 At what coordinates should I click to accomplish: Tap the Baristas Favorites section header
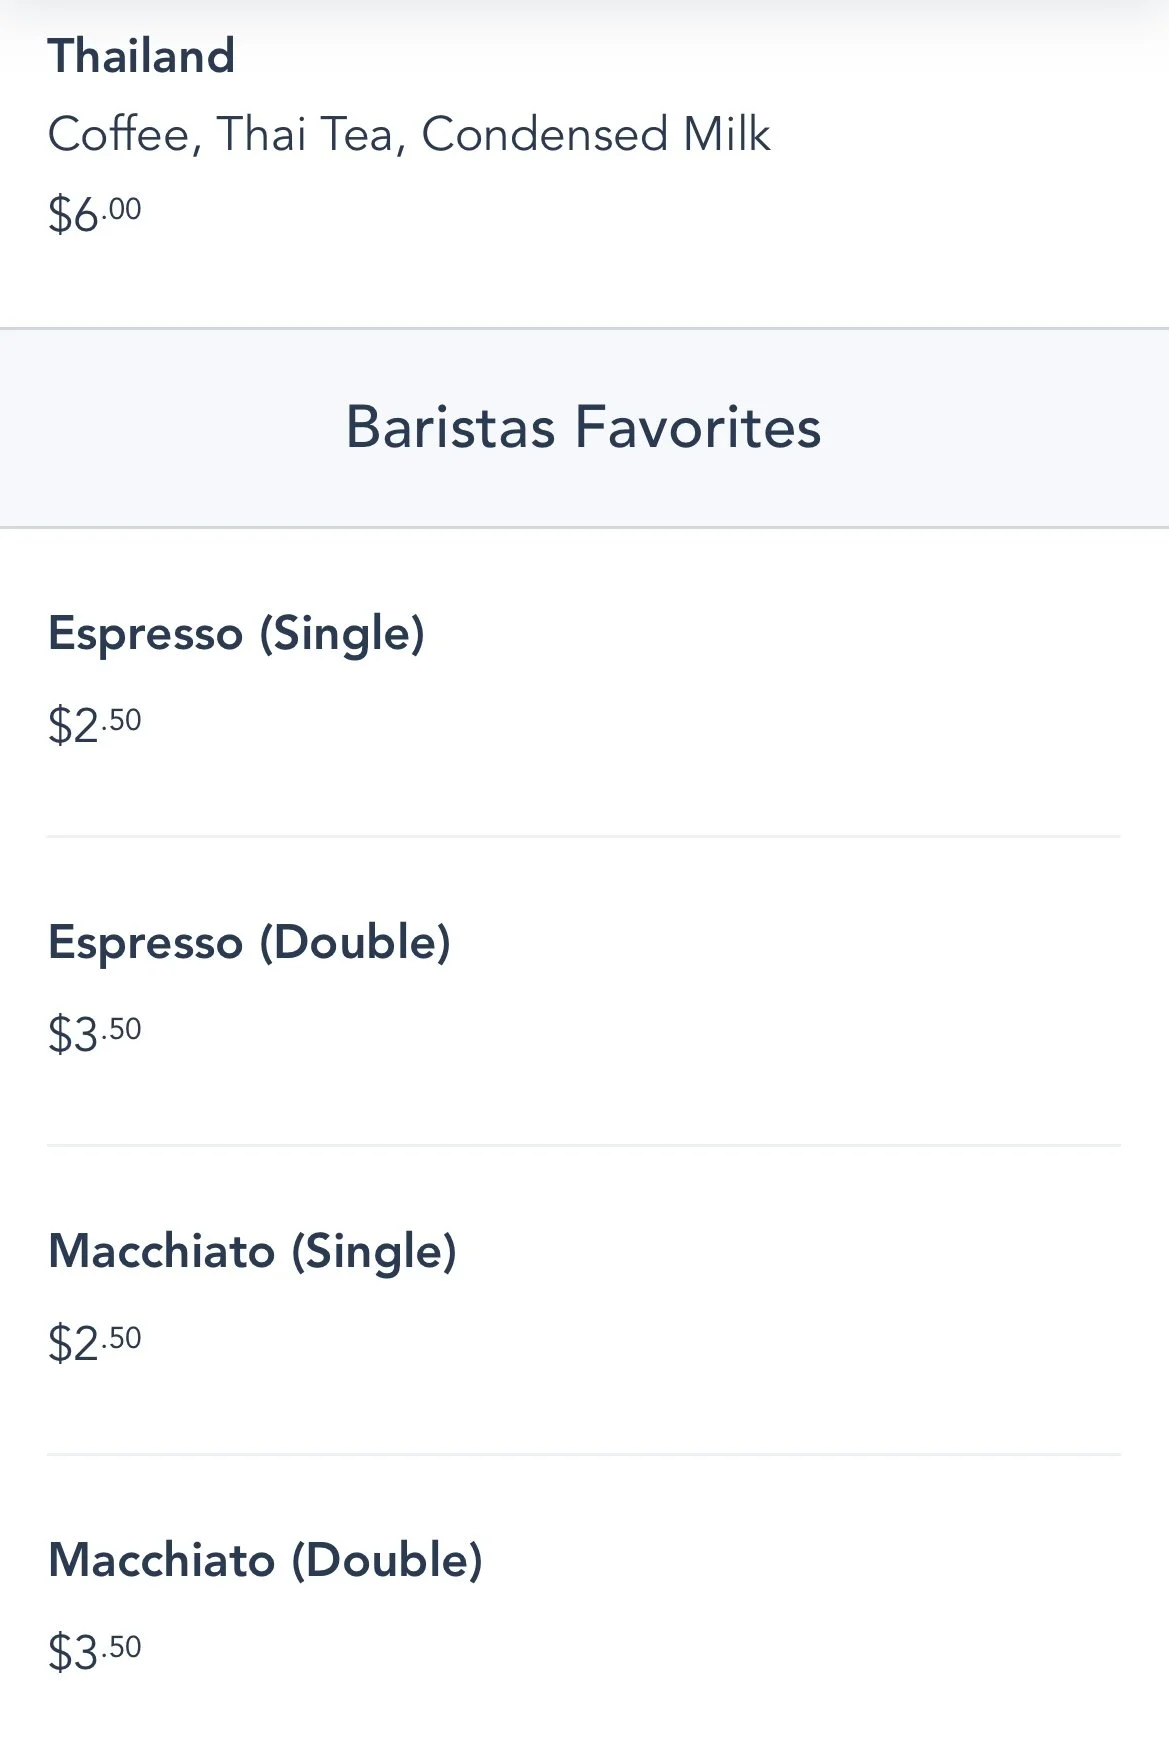pos(584,428)
